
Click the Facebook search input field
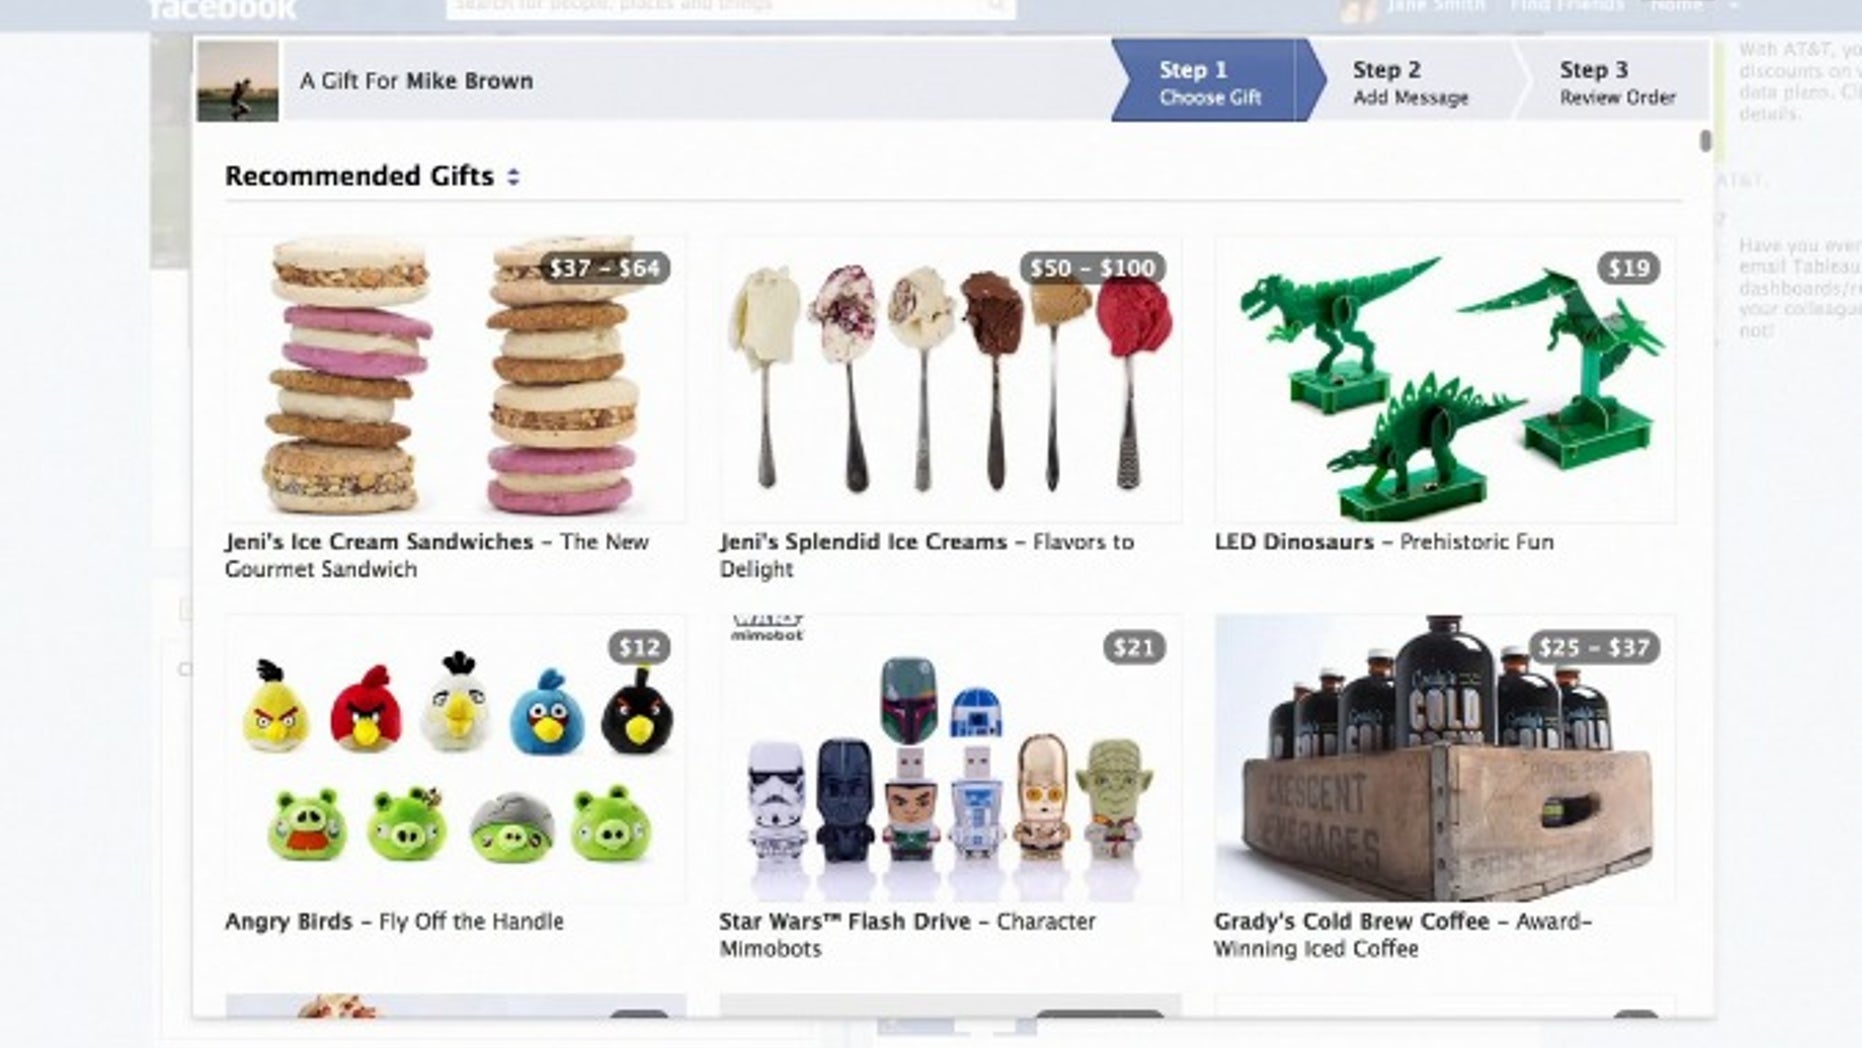tap(730, 8)
